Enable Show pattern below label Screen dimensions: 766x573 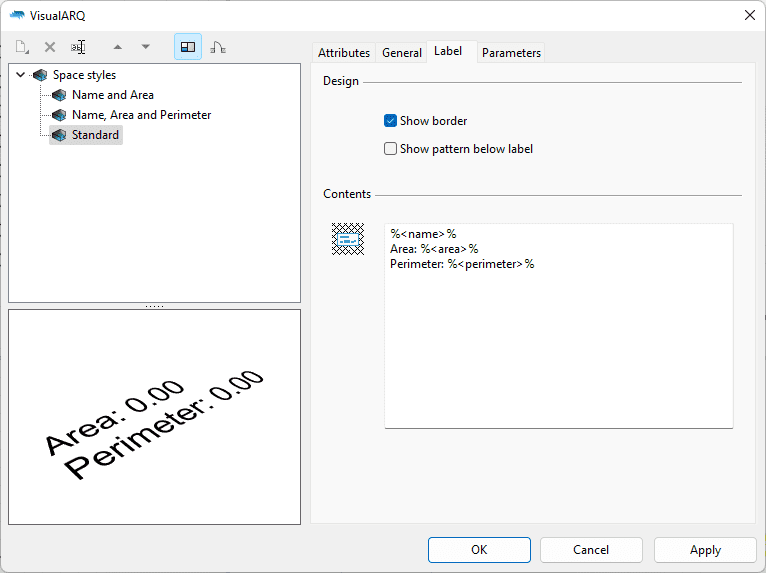391,149
